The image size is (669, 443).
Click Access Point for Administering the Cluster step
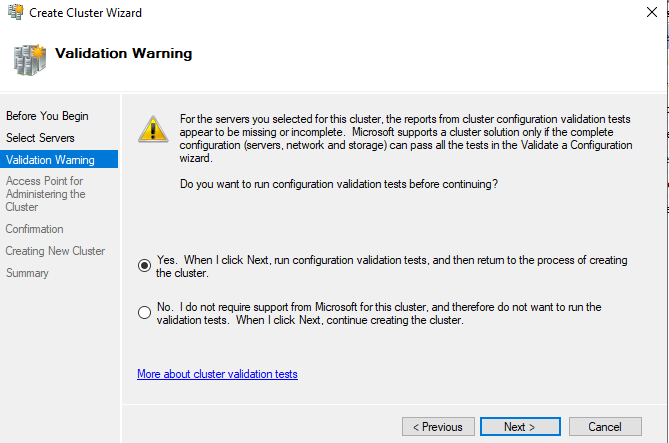pos(45,194)
